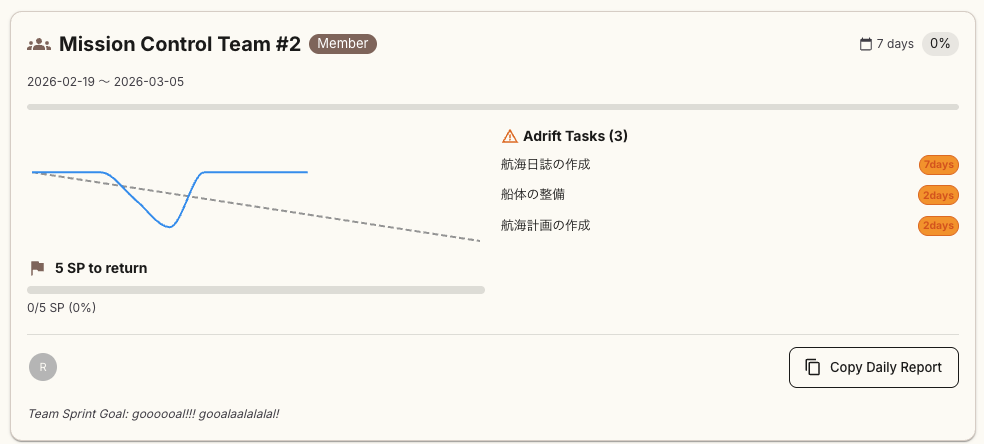Click the calendar icon beside 7 days
This screenshot has width=984, height=444.
tap(866, 44)
